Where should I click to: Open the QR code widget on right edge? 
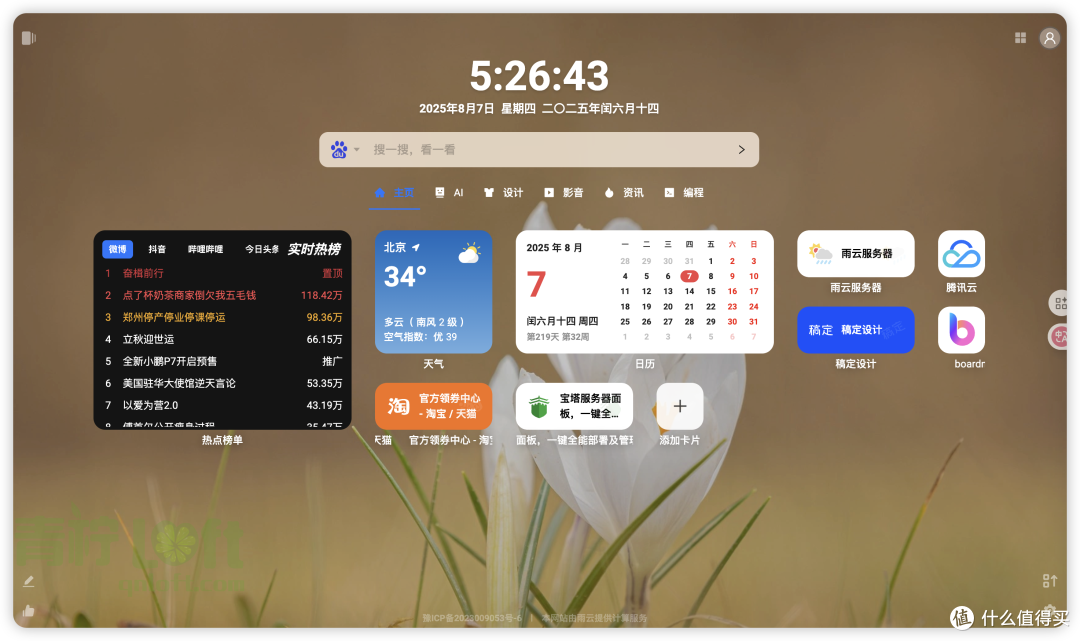pos(1061,302)
